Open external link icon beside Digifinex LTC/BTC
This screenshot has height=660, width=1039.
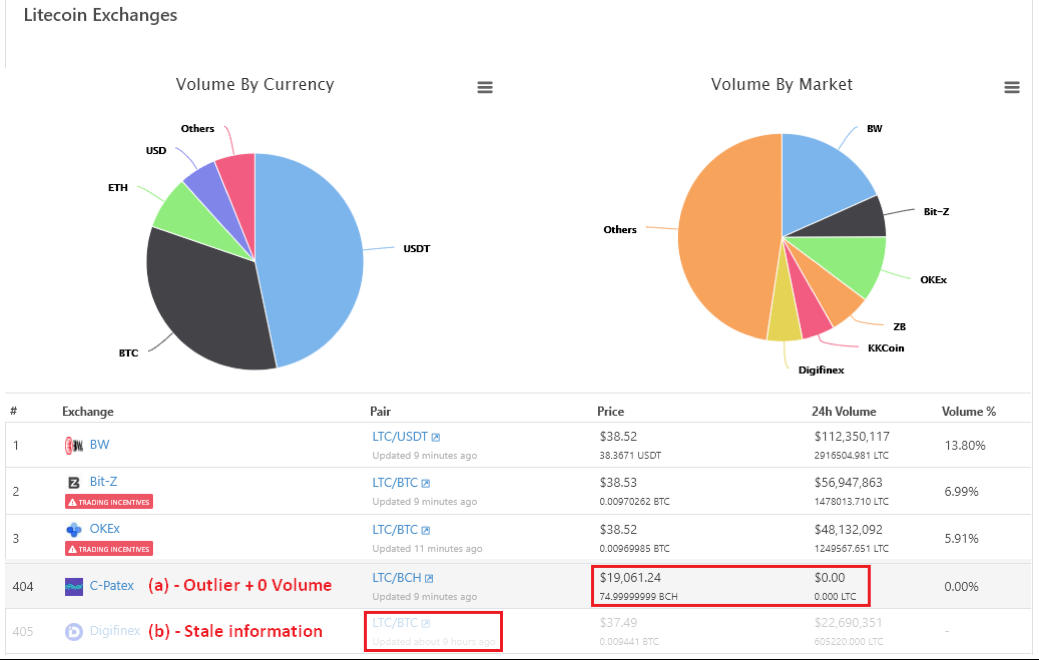click(x=425, y=624)
